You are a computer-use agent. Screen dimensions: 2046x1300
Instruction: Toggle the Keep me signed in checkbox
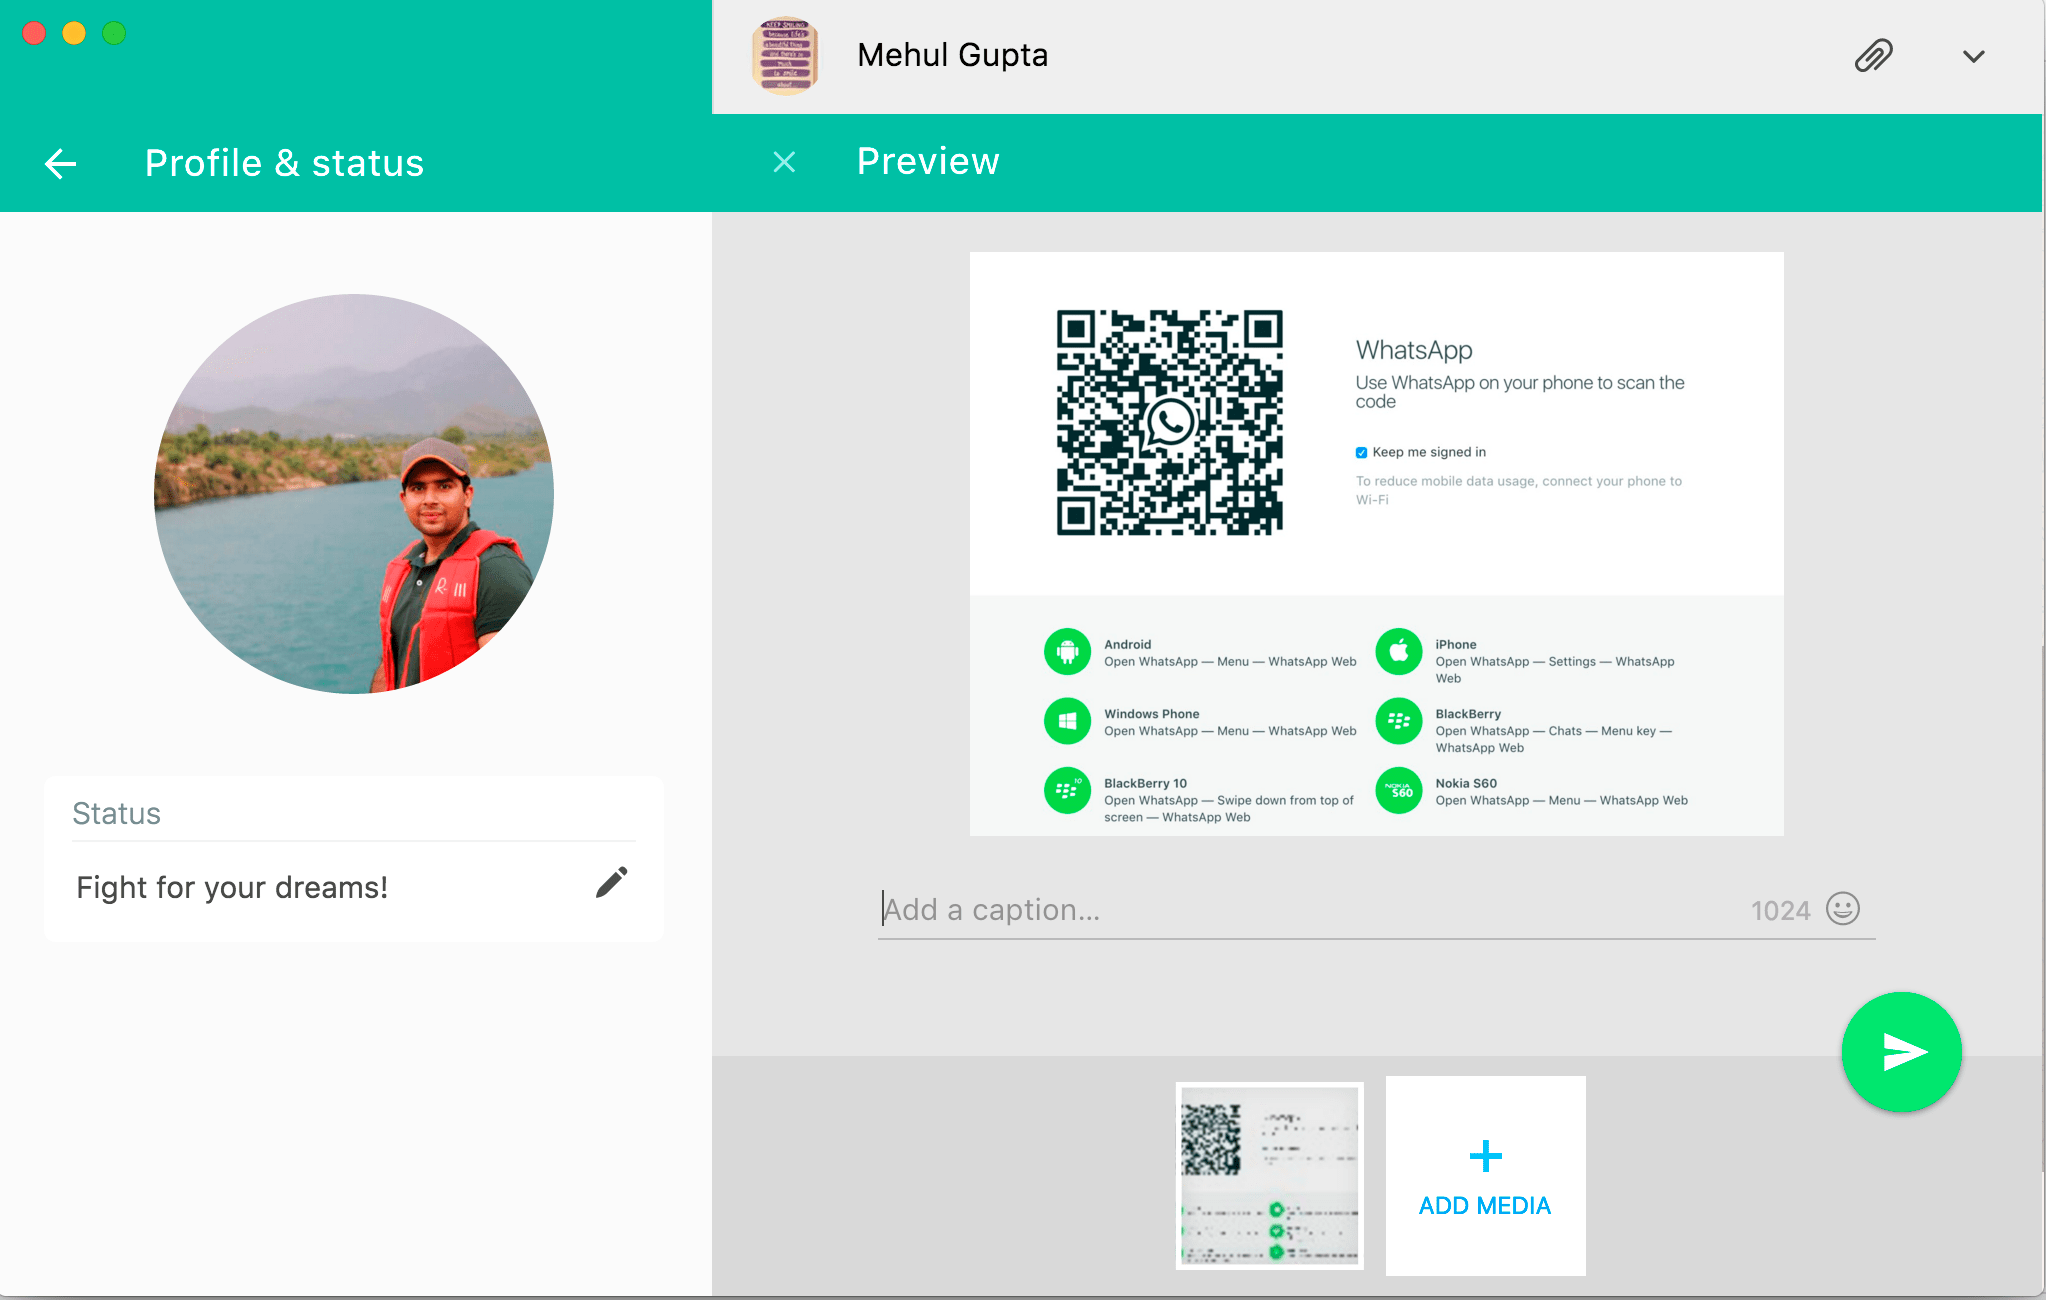(1361, 453)
